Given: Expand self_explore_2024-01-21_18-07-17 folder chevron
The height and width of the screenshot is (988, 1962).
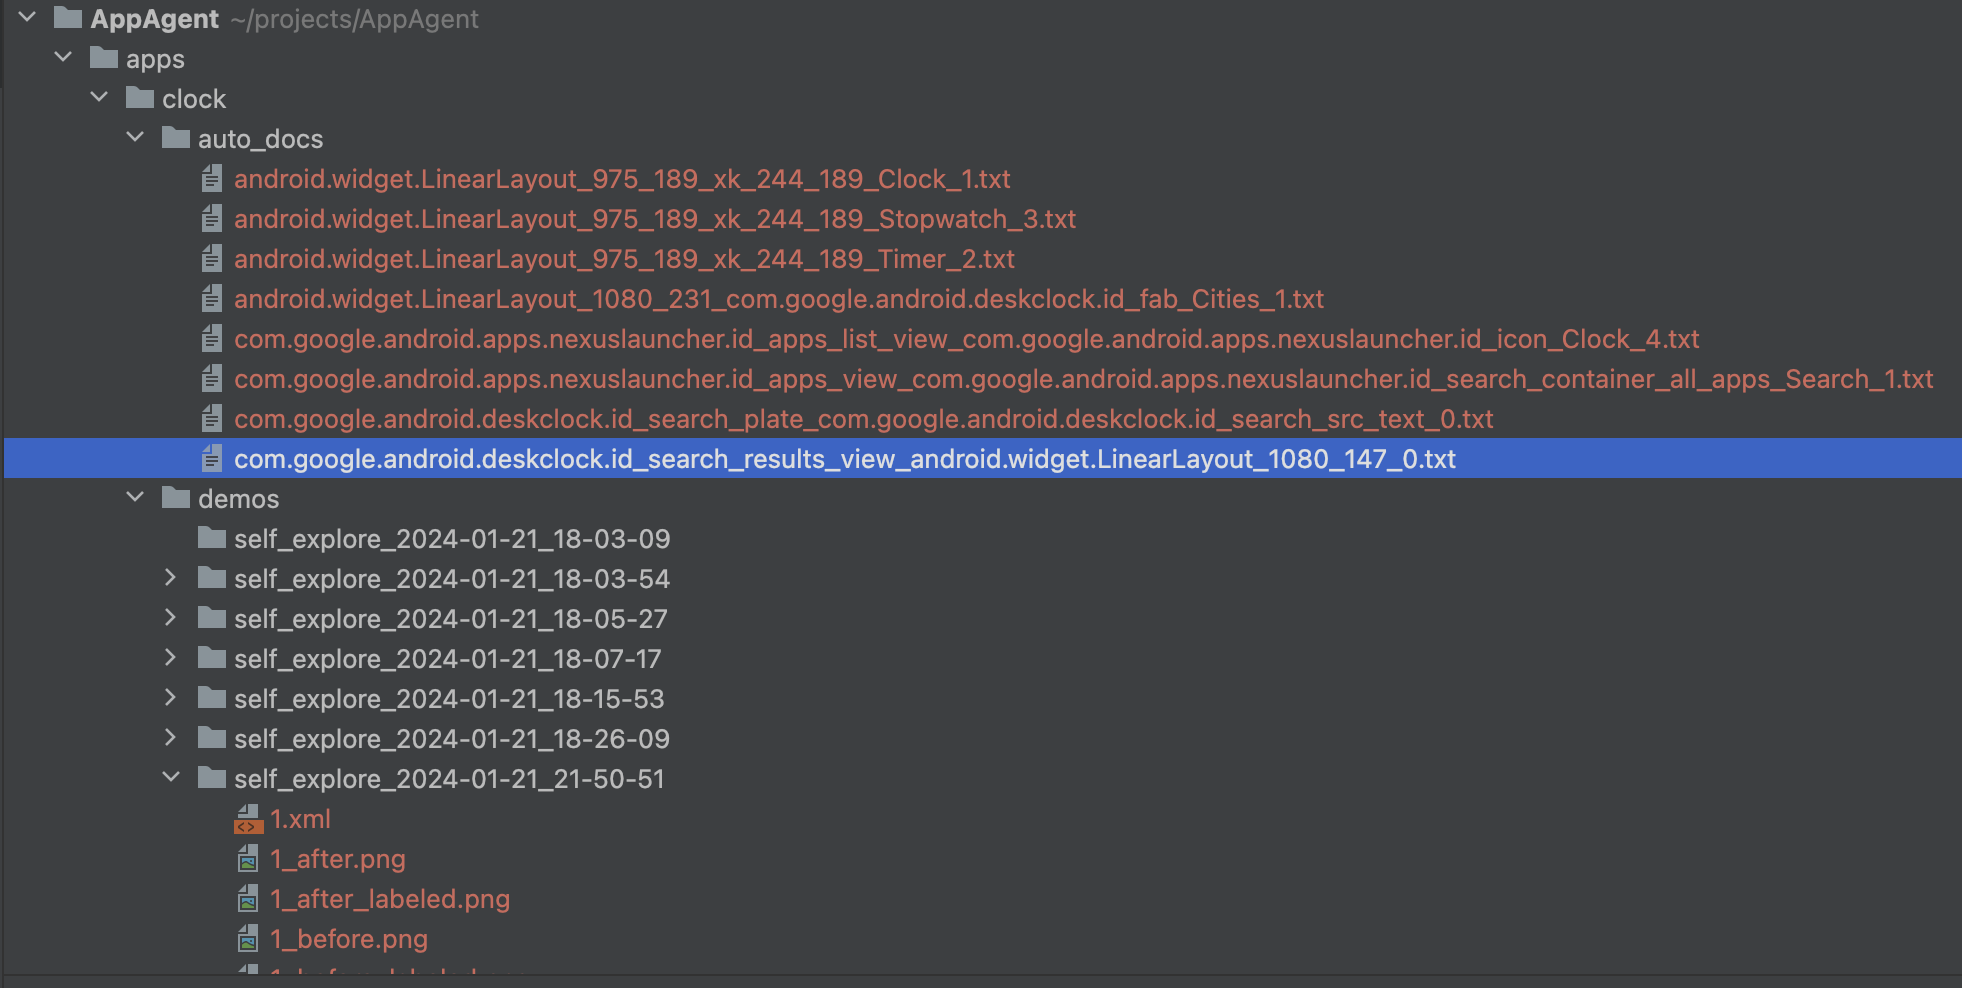Looking at the screenshot, I should coord(170,657).
